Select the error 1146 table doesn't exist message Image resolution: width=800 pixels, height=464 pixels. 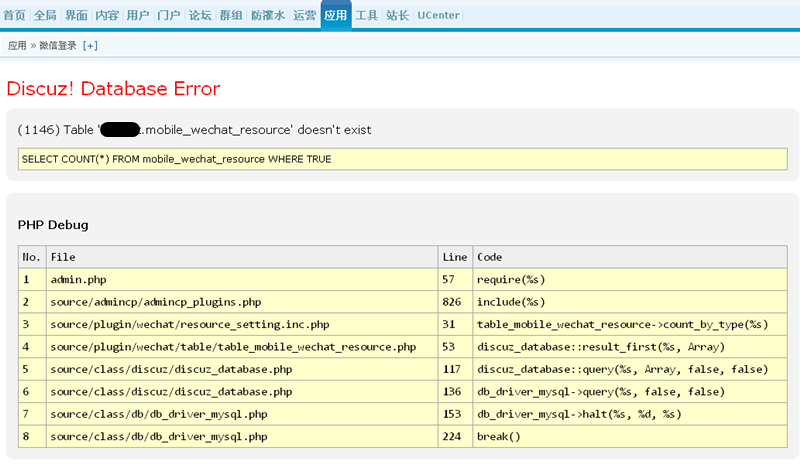194,130
